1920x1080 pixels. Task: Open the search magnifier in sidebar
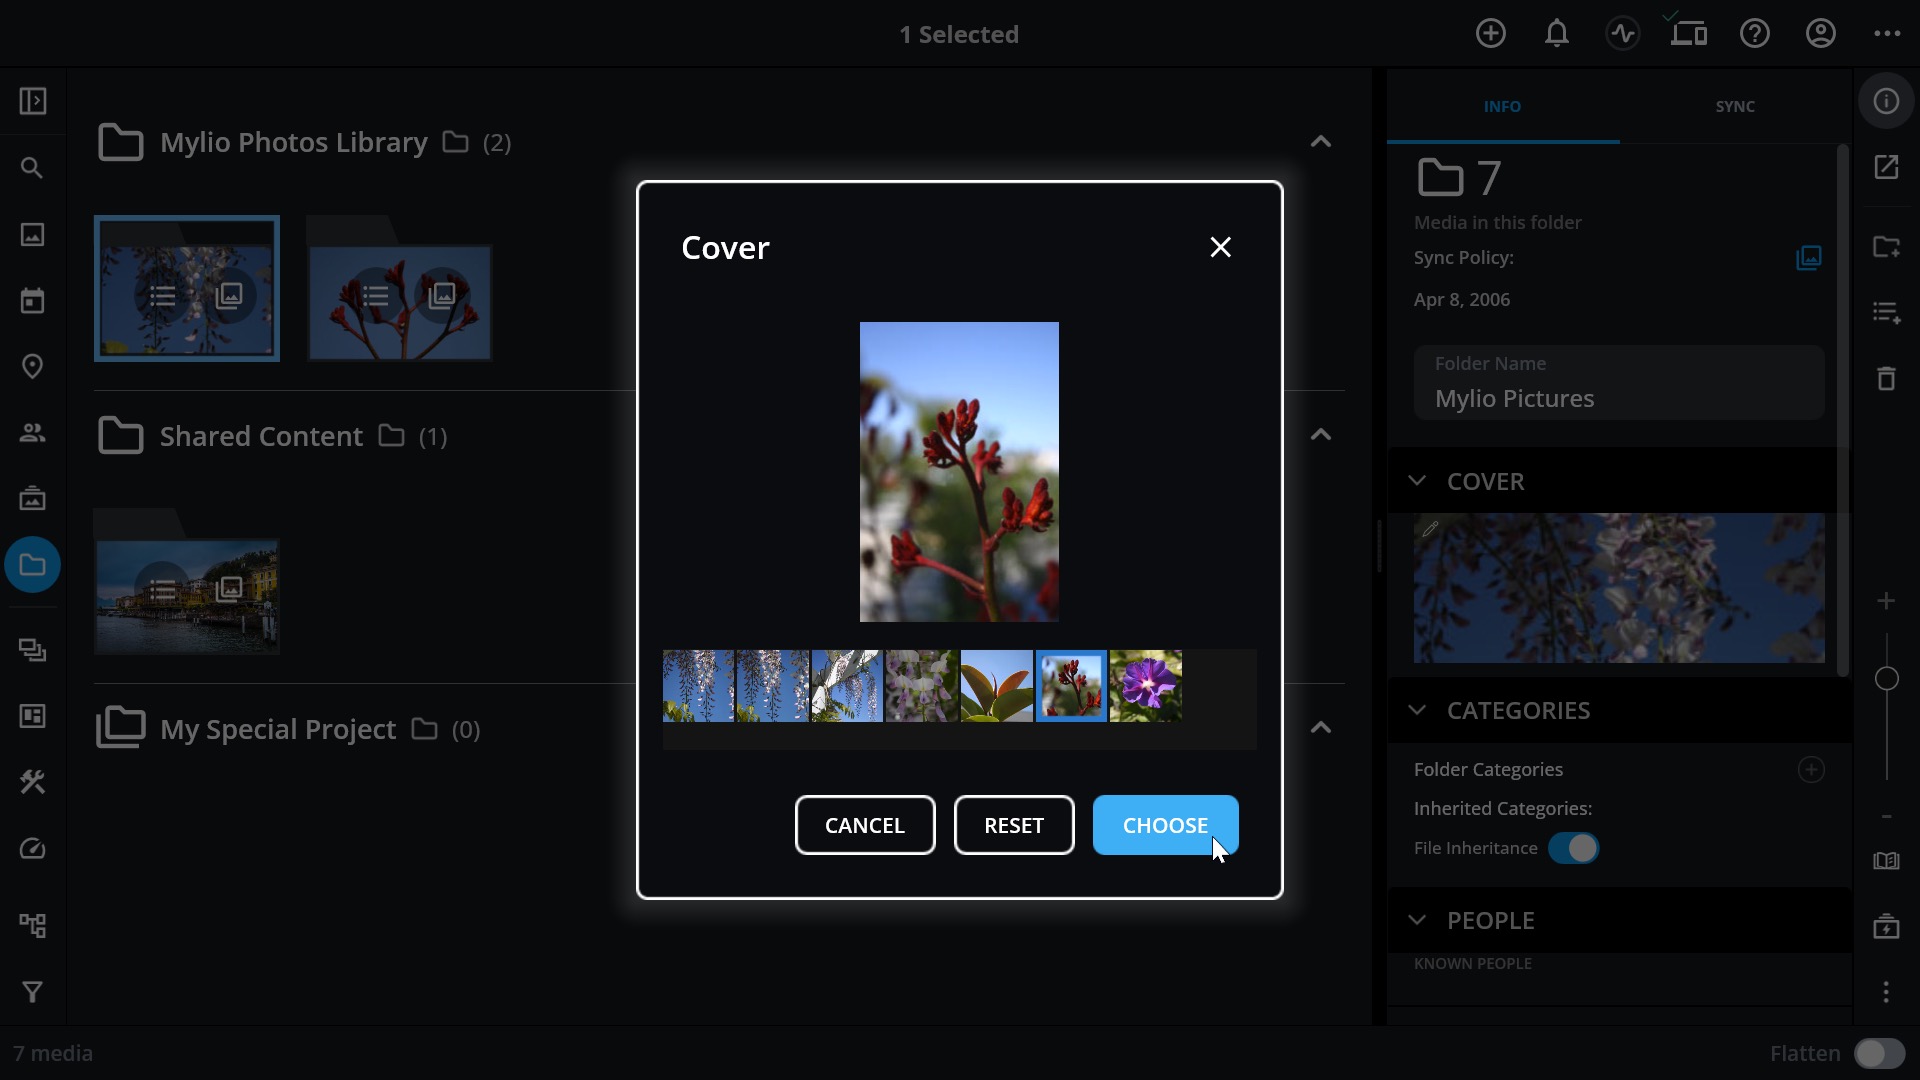[x=33, y=168]
